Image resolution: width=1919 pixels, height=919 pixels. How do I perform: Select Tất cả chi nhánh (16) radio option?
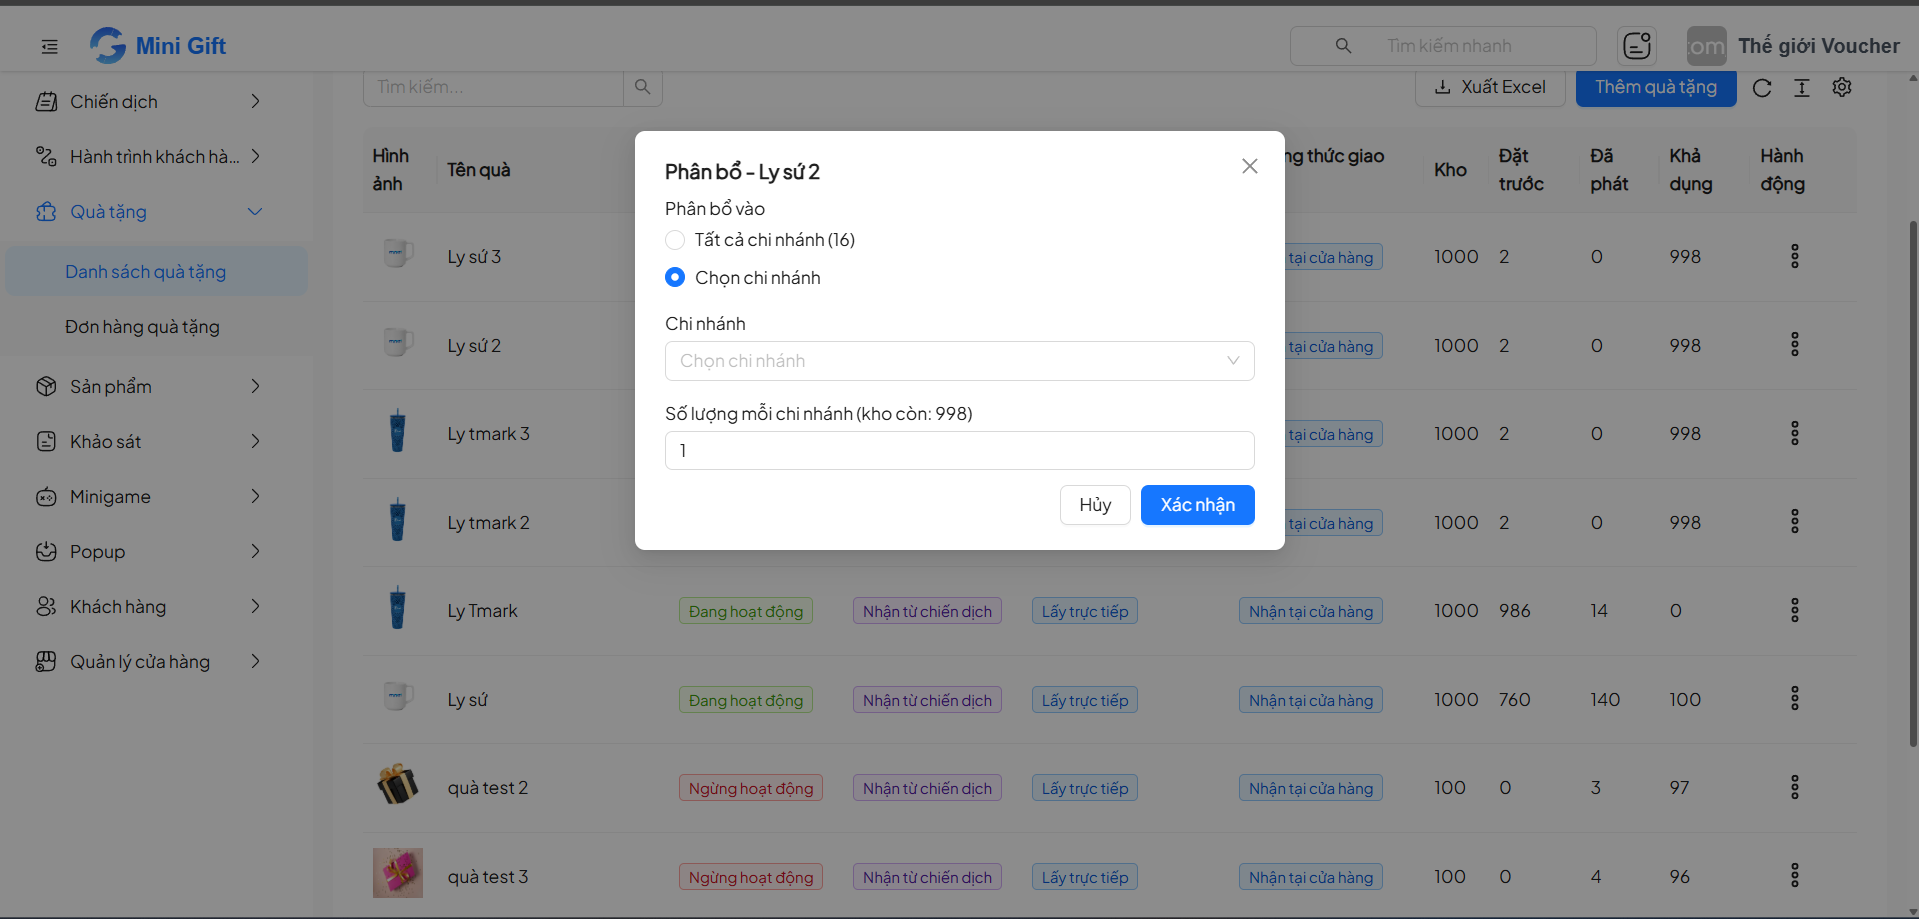(x=675, y=240)
